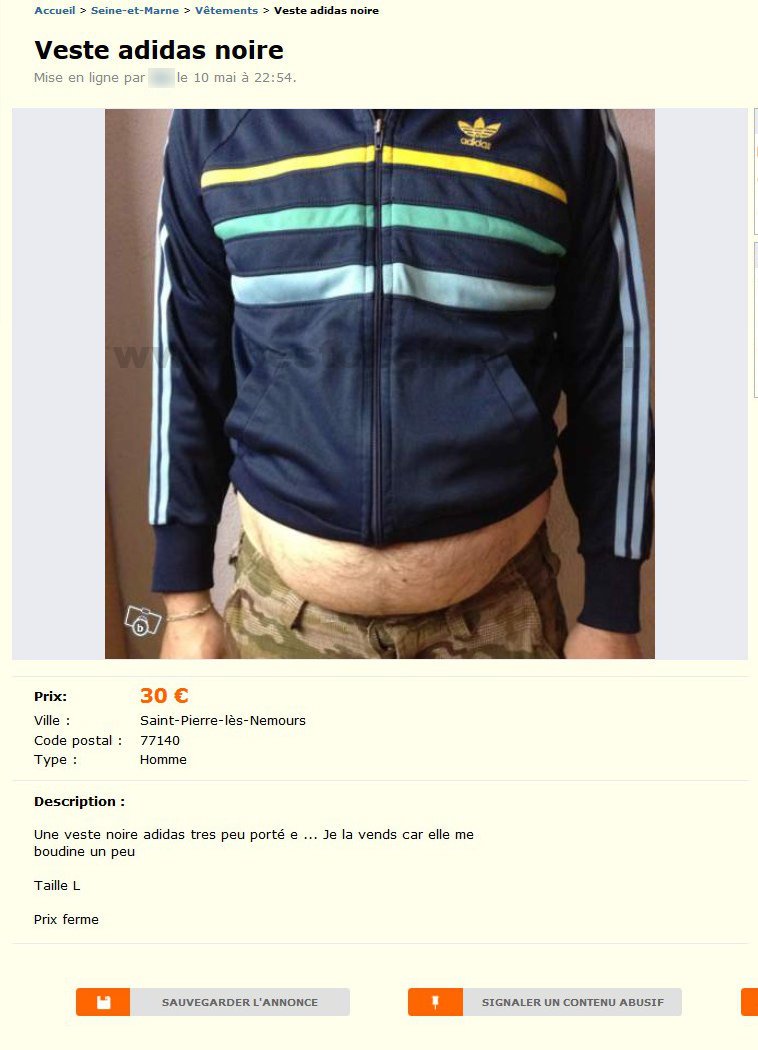Click the Taille L text
Viewport: 758px width, 1050px height.
pyautogui.click(x=57, y=885)
